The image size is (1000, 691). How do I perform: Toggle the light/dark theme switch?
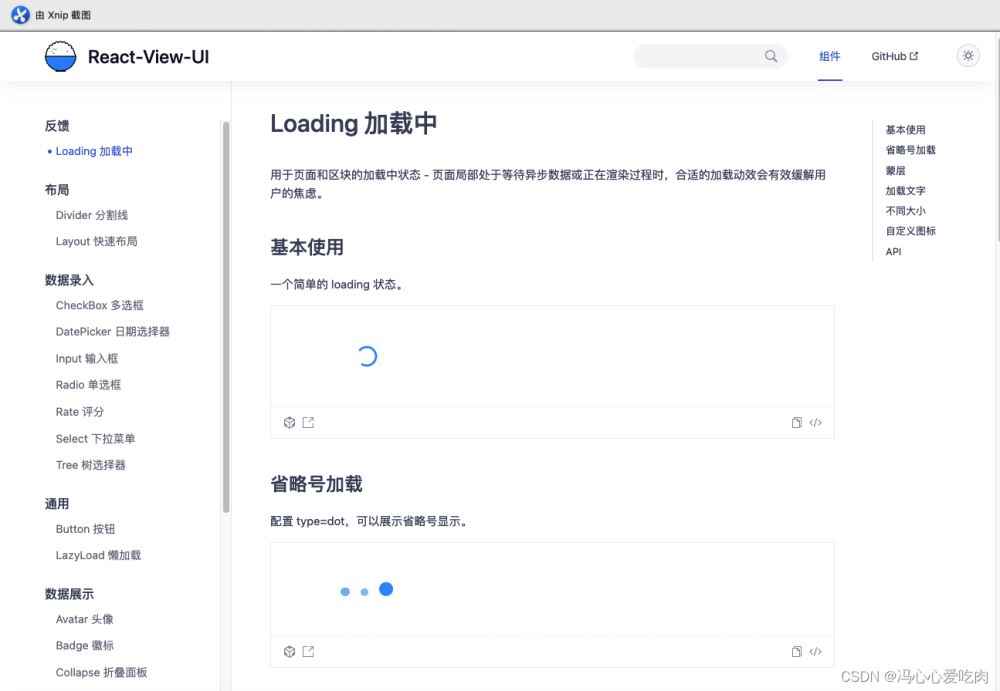[x=967, y=56]
